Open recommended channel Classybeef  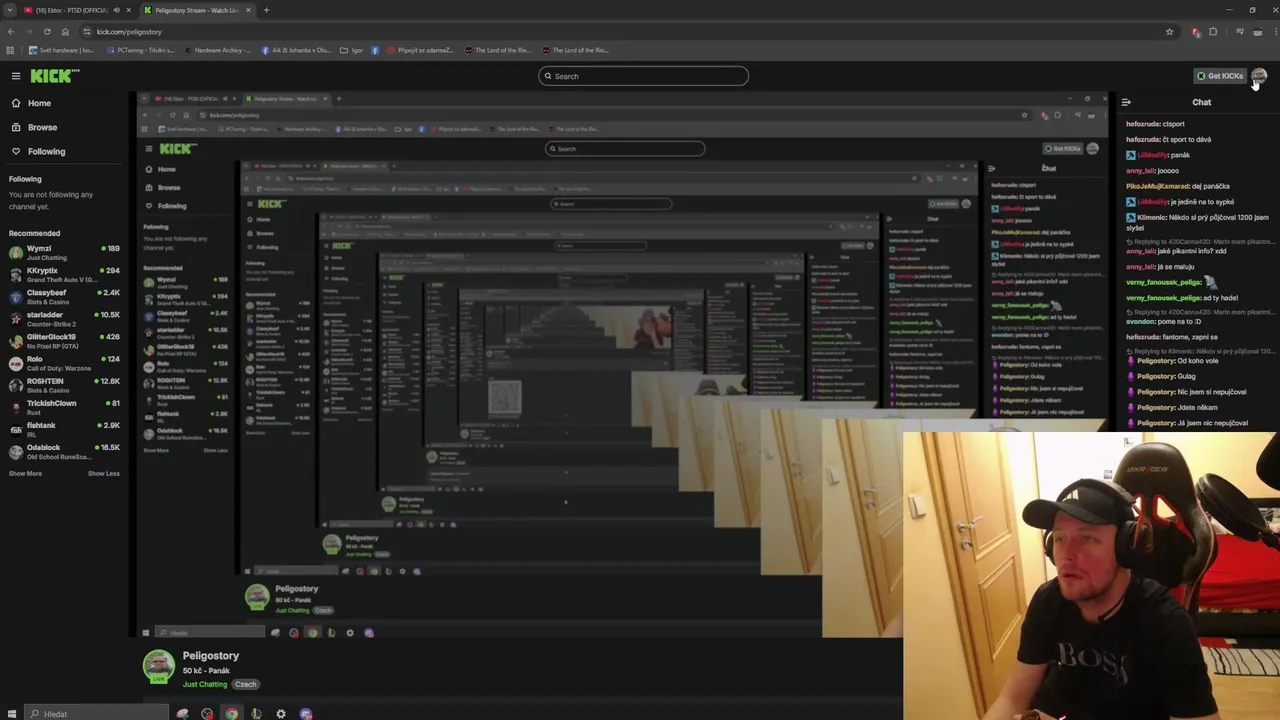(x=64, y=296)
